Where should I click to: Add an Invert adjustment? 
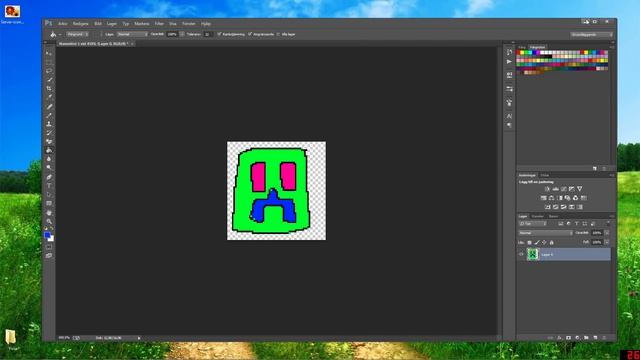[547, 207]
